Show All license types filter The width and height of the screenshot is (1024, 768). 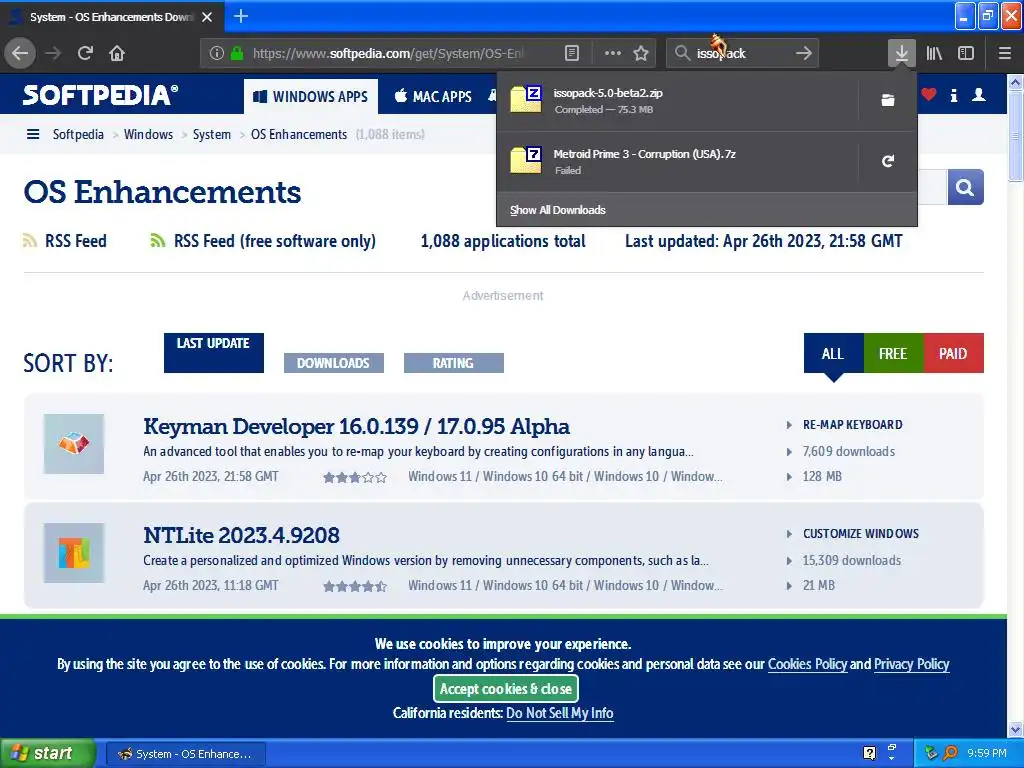pyautogui.click(x=833, y=353)
